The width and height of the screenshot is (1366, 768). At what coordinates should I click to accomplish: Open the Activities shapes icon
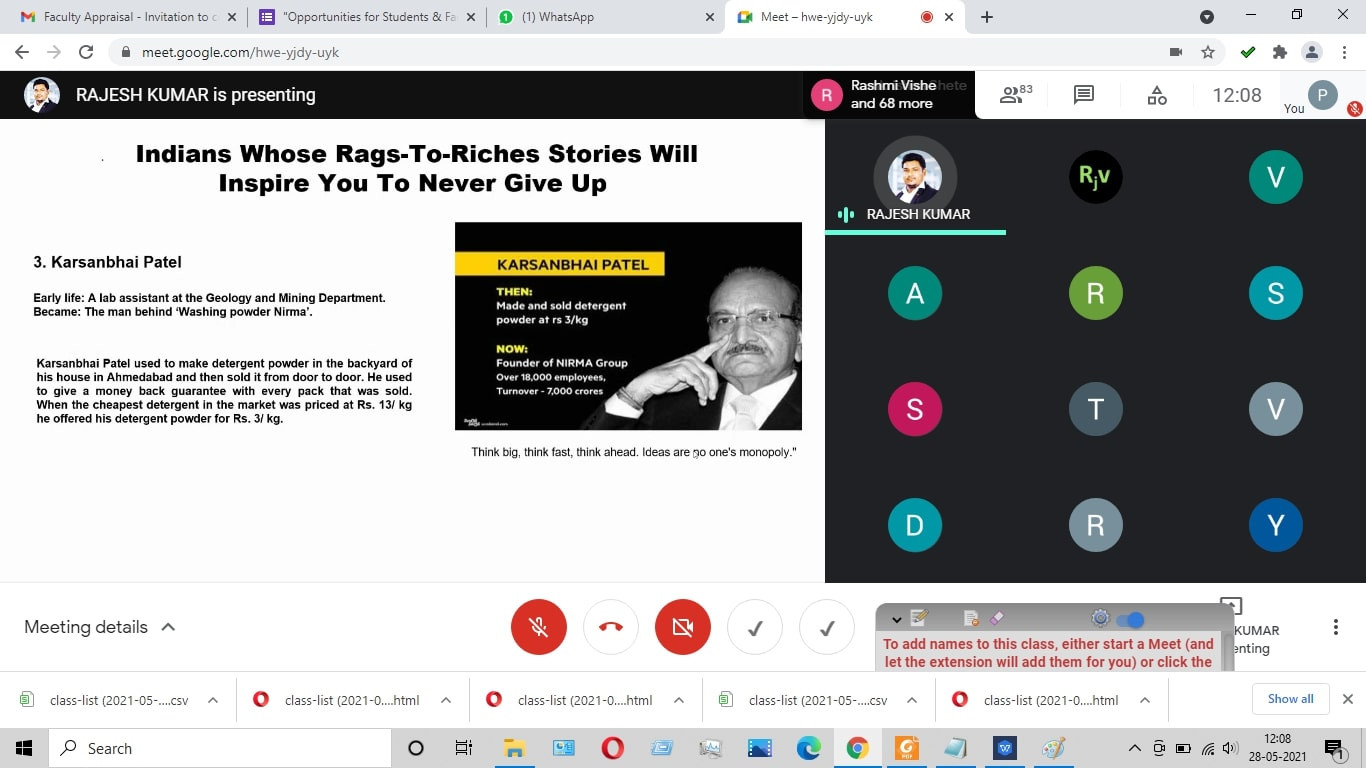[1156, 95]
